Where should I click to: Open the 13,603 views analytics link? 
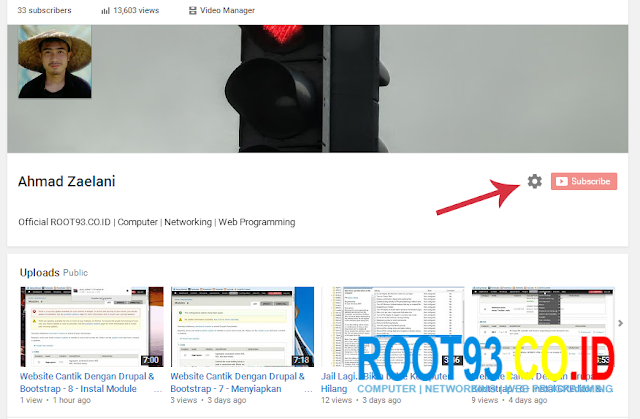(x=136, y=11)
